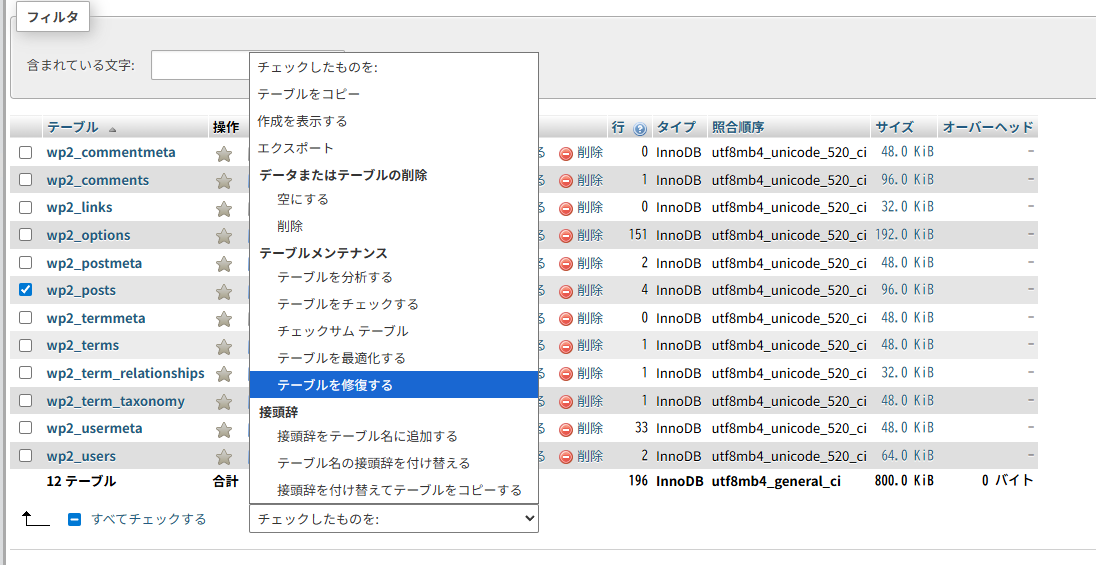This screenshot has height=565, width=1096.
Task: Toggle すべてチェックする checkbox
Action: [x=75, y=520]
